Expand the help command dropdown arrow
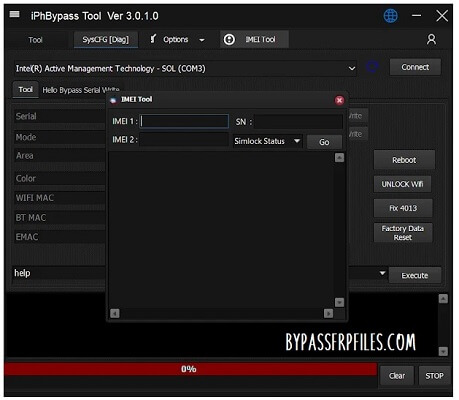 click(382, 273)
